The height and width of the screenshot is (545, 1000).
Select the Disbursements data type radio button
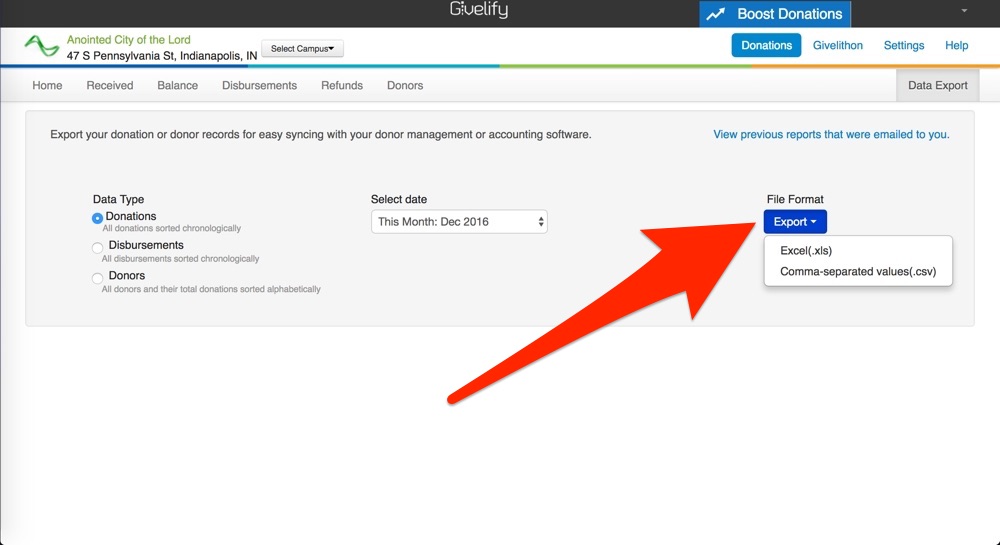click(x=97, y=247)
